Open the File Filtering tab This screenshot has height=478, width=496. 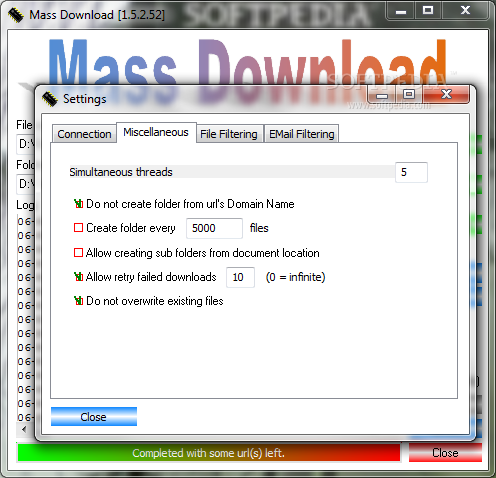click(229, 134)
